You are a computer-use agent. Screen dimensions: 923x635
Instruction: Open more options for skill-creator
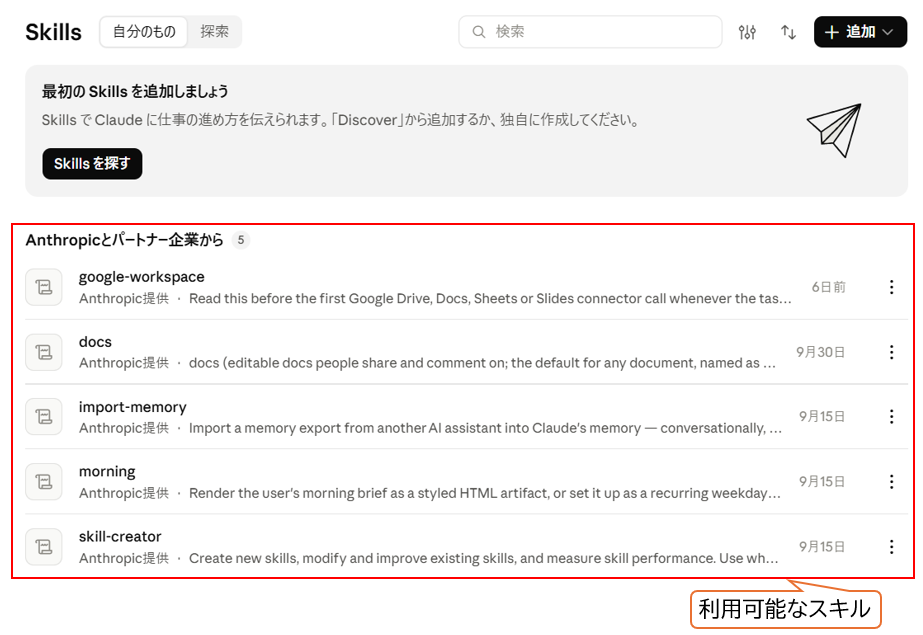pyautogui.click(x=891, y=547)
